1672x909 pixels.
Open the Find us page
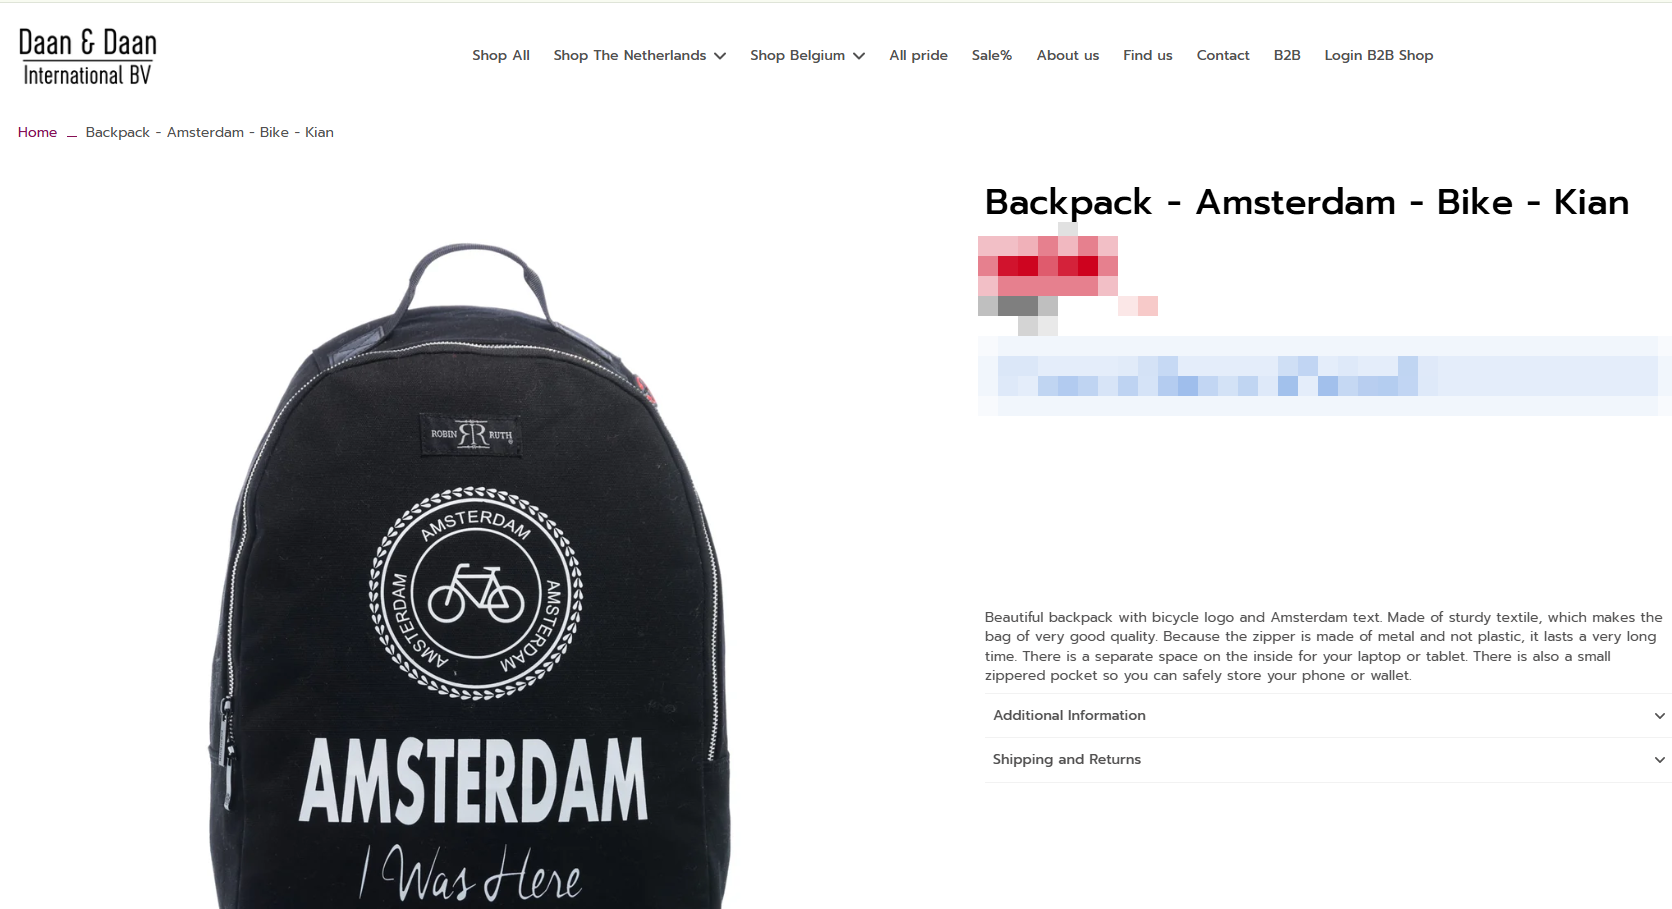(x=1148, y=55)
